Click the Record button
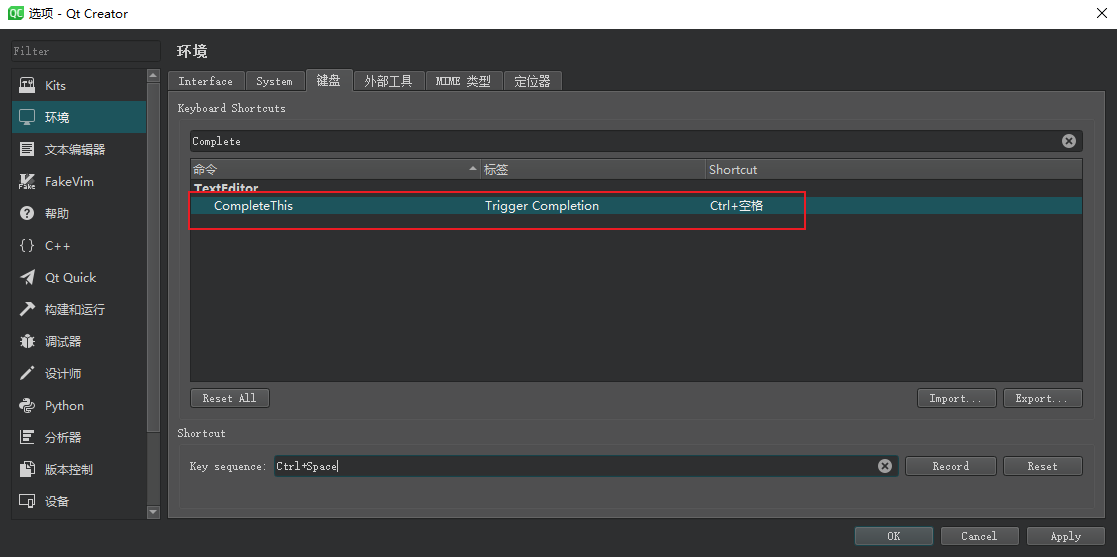The height and width of the screenshot is (557, 1117). 950,466
